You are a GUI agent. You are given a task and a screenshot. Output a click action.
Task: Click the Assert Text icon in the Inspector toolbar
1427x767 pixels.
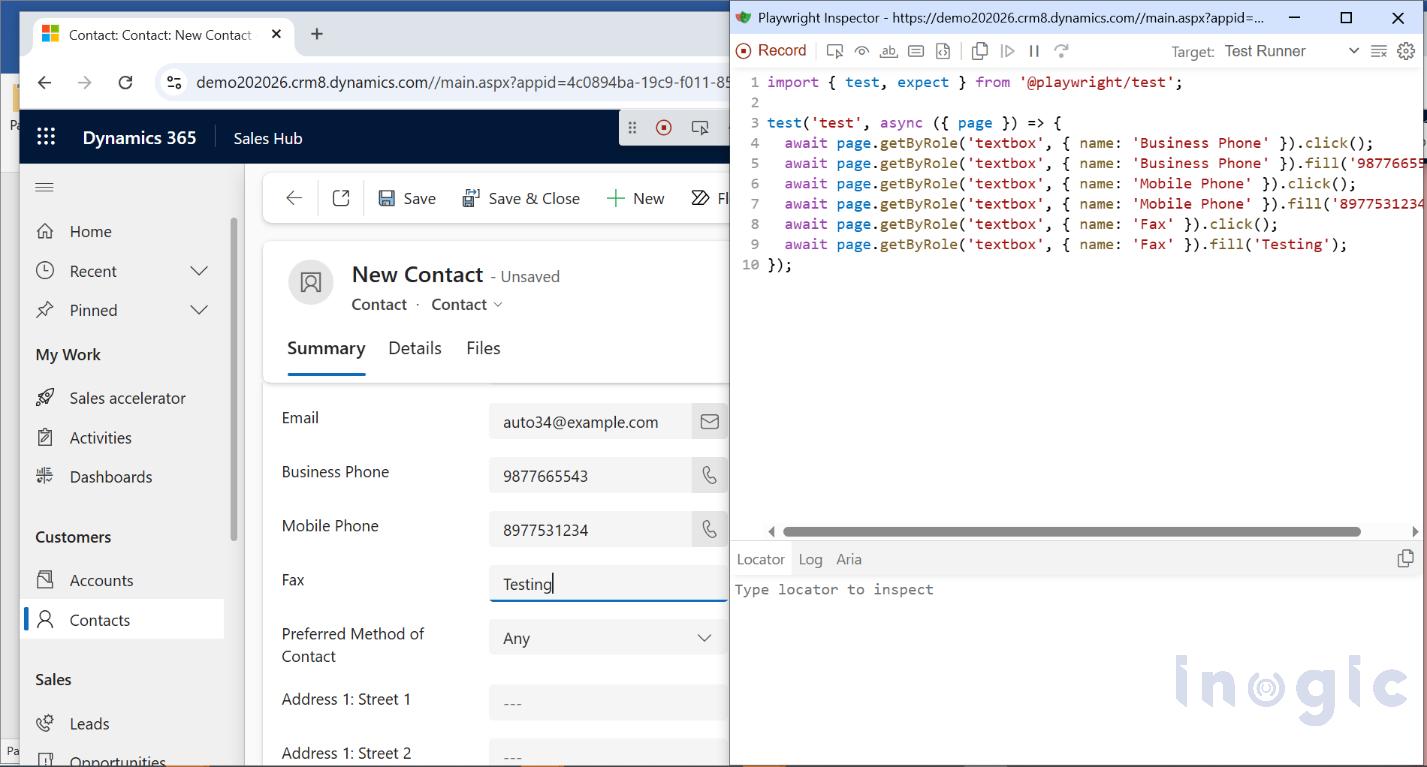coord(888,50)
